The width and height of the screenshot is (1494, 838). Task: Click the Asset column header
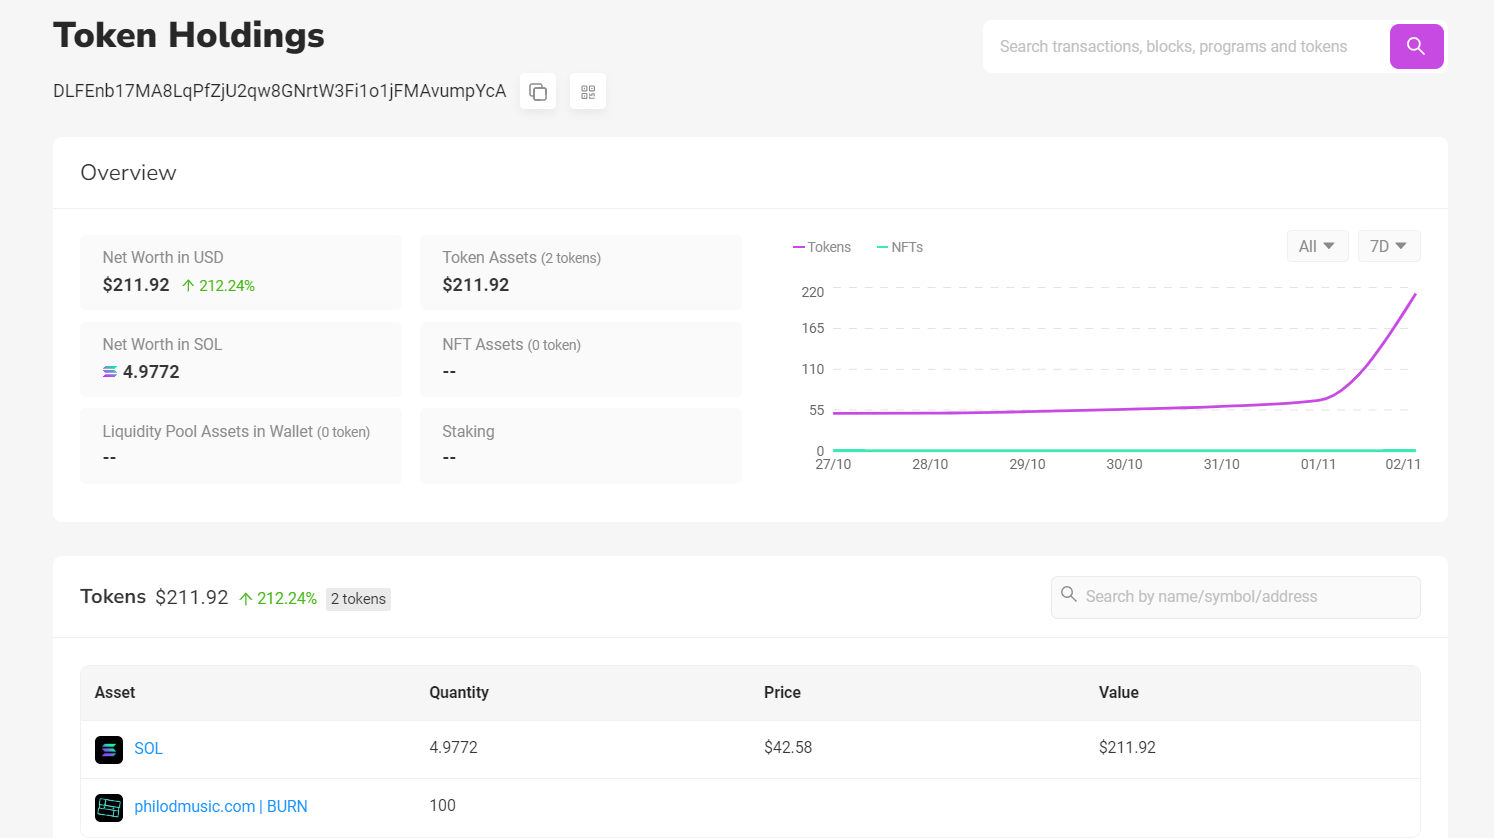[115, 692]
